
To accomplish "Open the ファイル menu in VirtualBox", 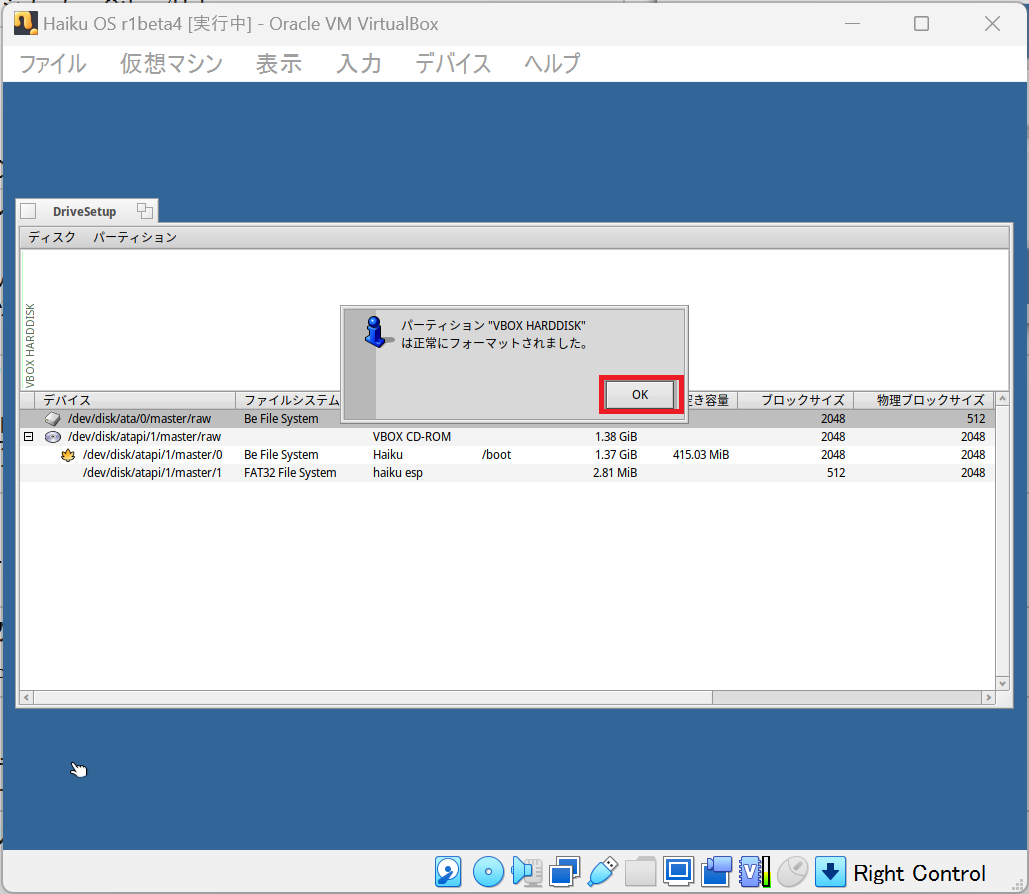I will point(52,64).
